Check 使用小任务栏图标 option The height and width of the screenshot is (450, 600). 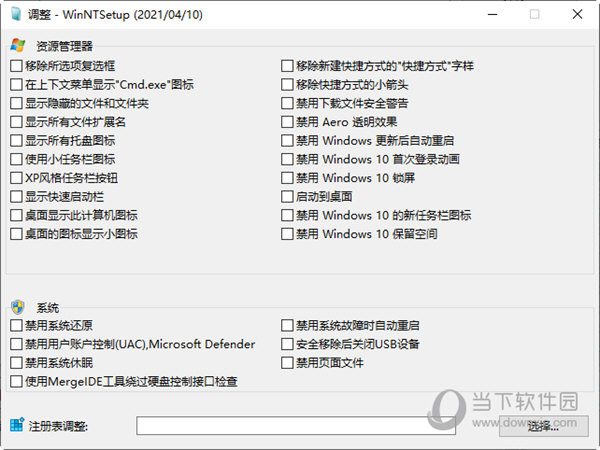coord(16,160)
